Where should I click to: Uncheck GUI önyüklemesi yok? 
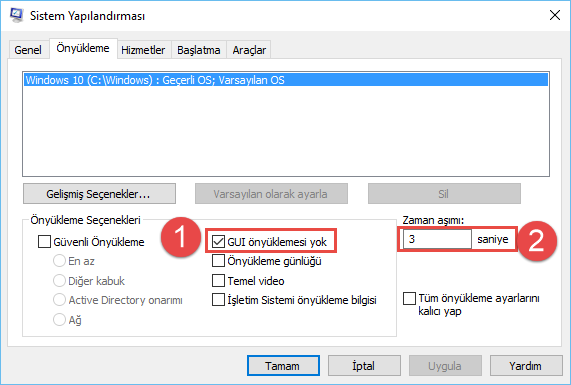click(218, 241)
